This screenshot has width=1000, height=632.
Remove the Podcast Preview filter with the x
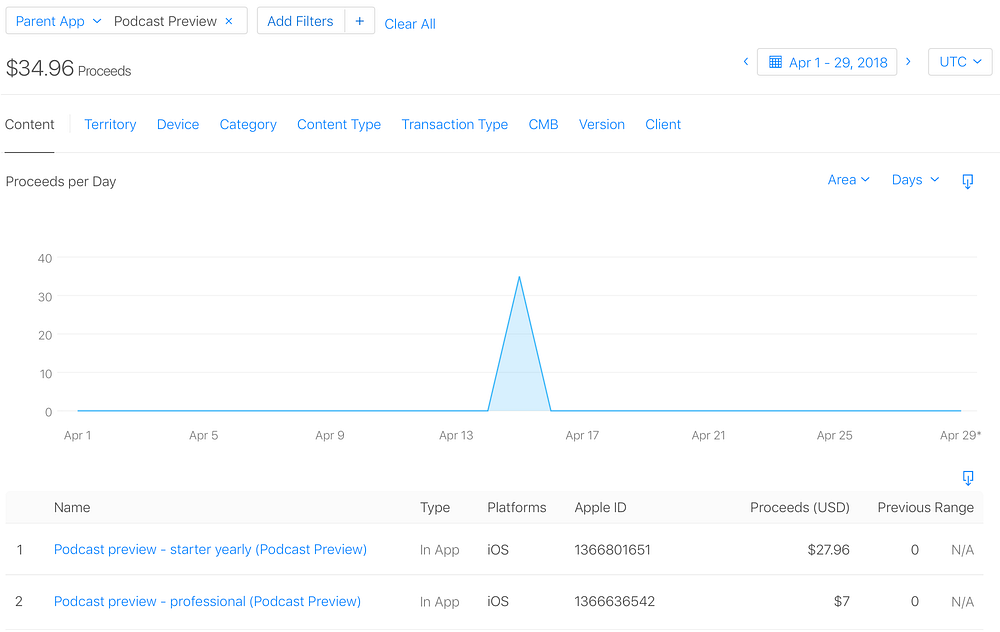[x=229, y=21]
